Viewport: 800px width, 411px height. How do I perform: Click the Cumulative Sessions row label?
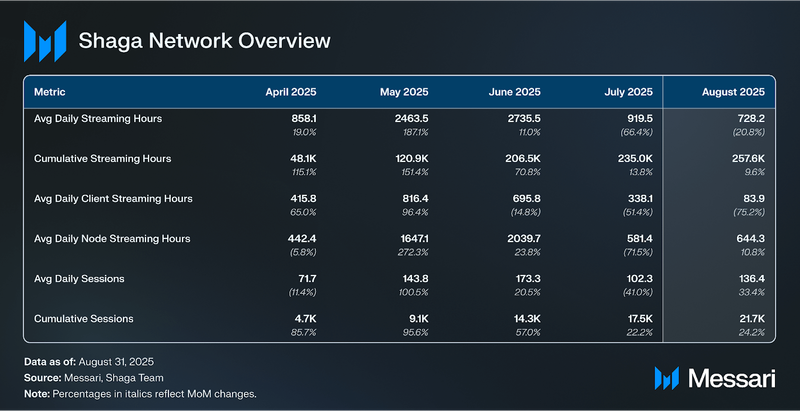click(82, 319)
